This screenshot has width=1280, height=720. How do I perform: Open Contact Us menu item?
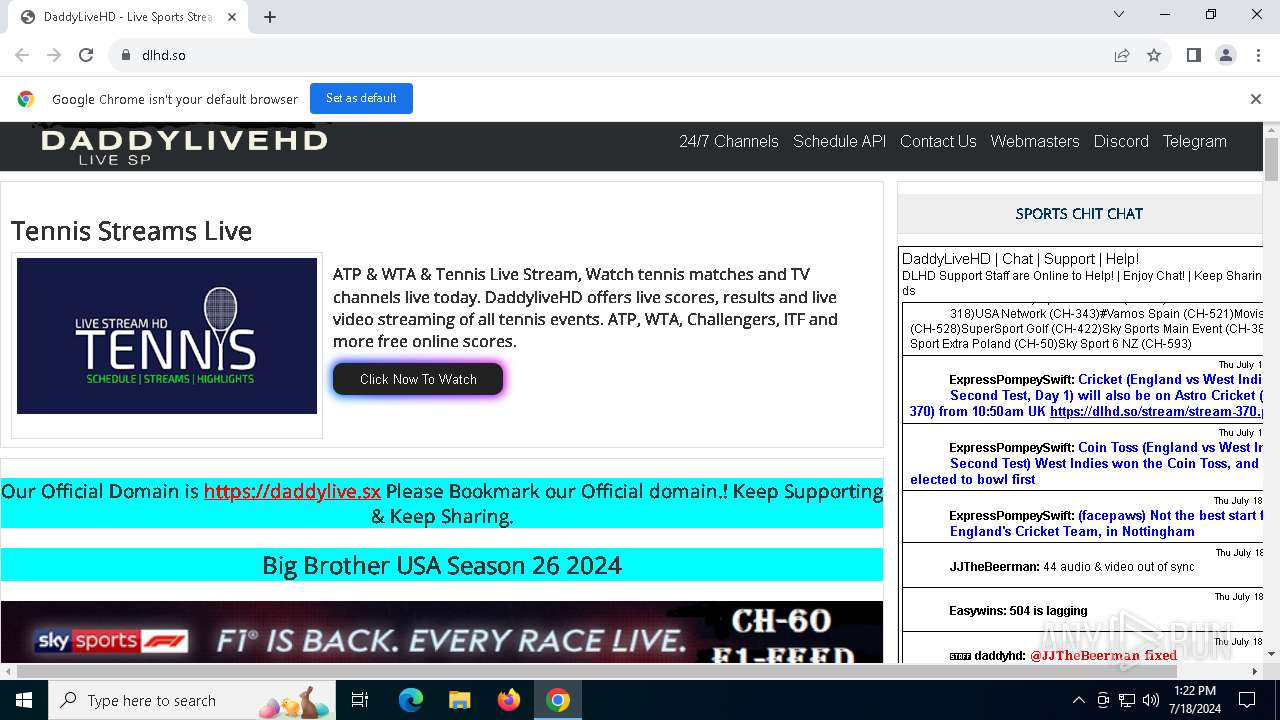click(x=938, y=142)
